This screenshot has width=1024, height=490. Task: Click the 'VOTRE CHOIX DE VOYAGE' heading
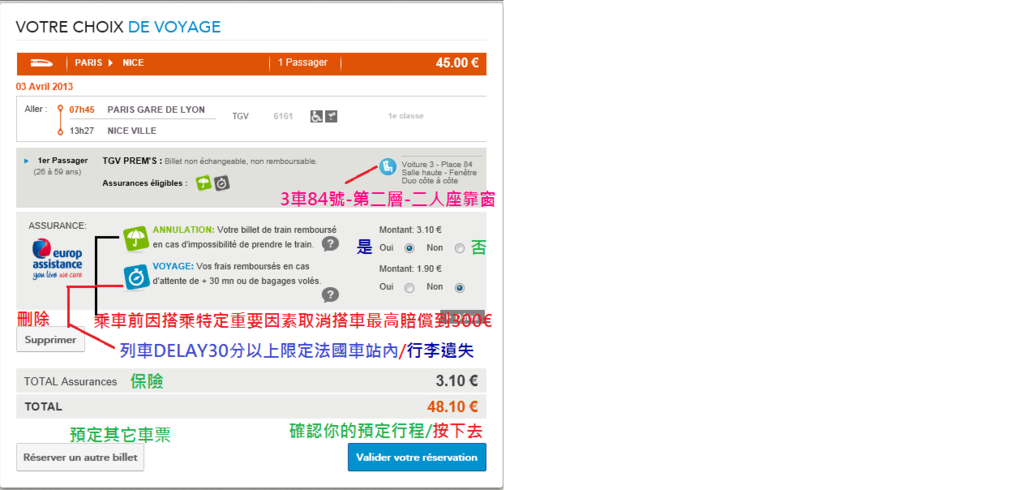click(118, 27)
